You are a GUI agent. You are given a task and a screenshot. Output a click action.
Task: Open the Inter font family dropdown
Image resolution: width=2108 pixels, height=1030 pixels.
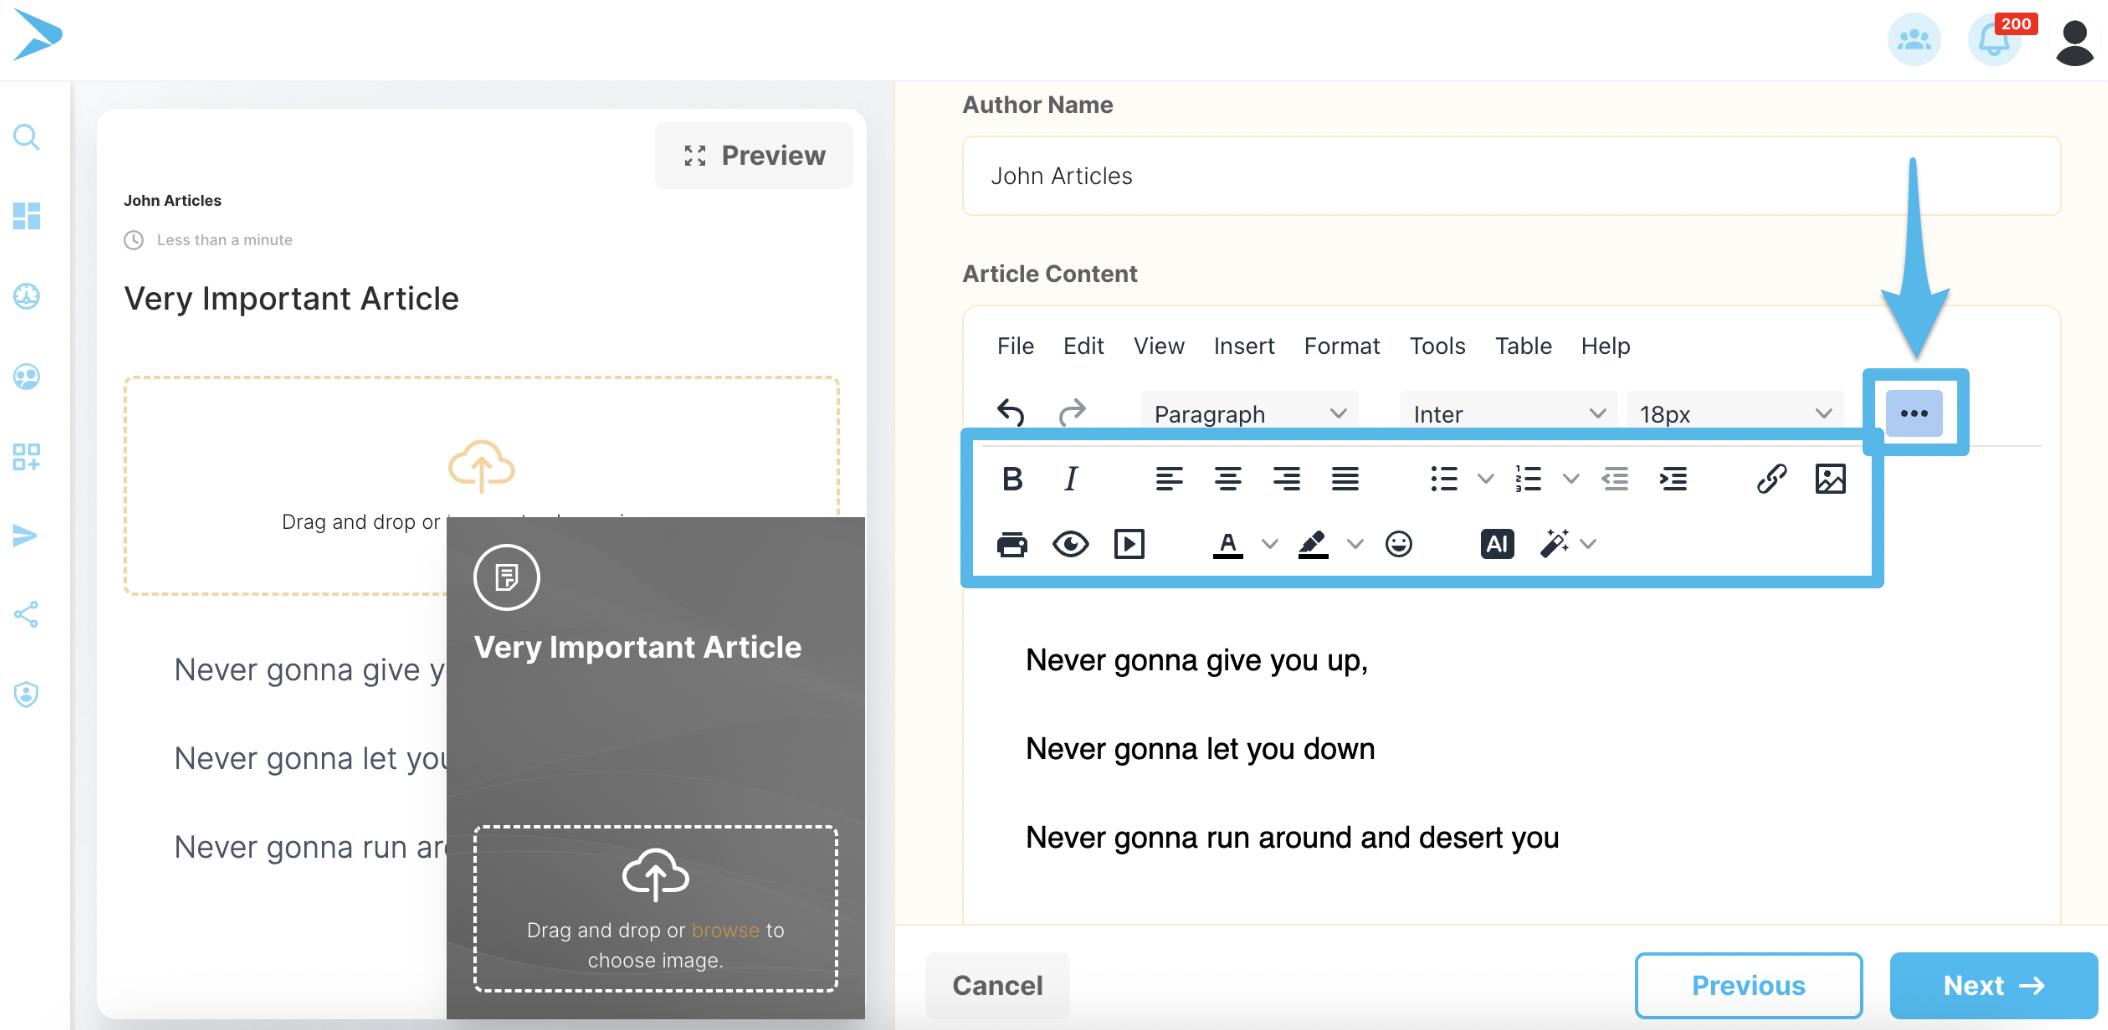point(1508,414)
